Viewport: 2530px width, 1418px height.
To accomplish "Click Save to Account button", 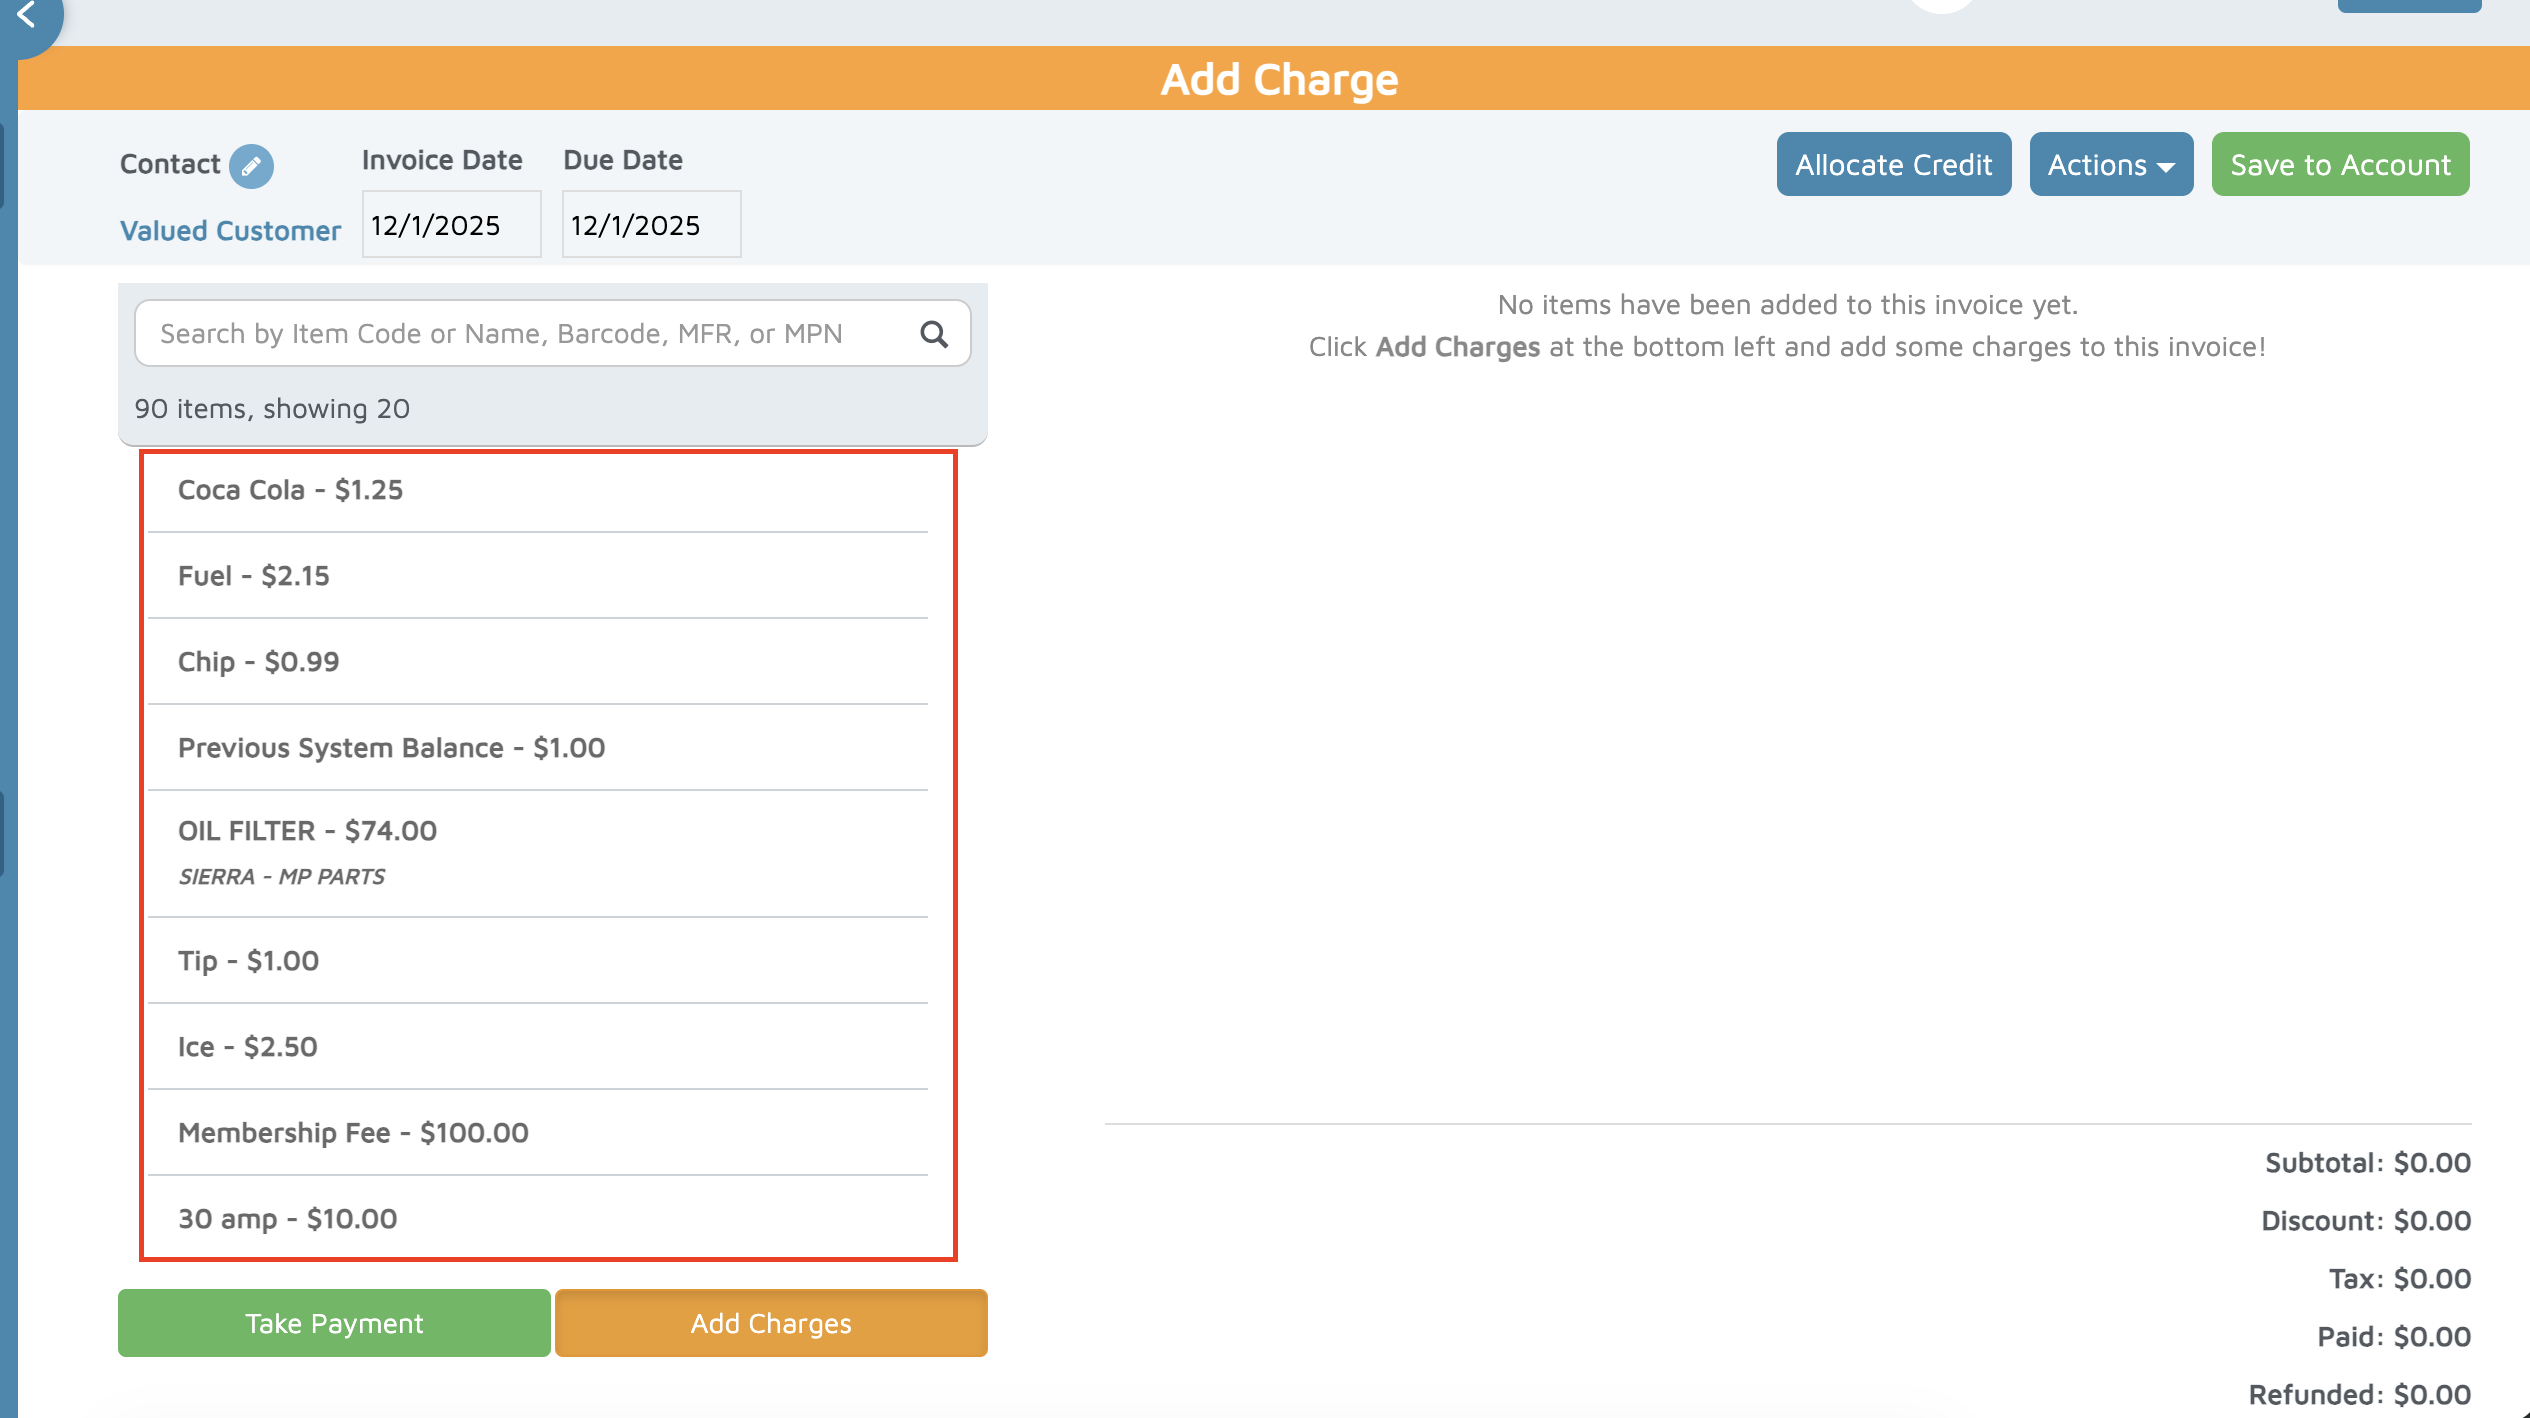I will 2339,165.
